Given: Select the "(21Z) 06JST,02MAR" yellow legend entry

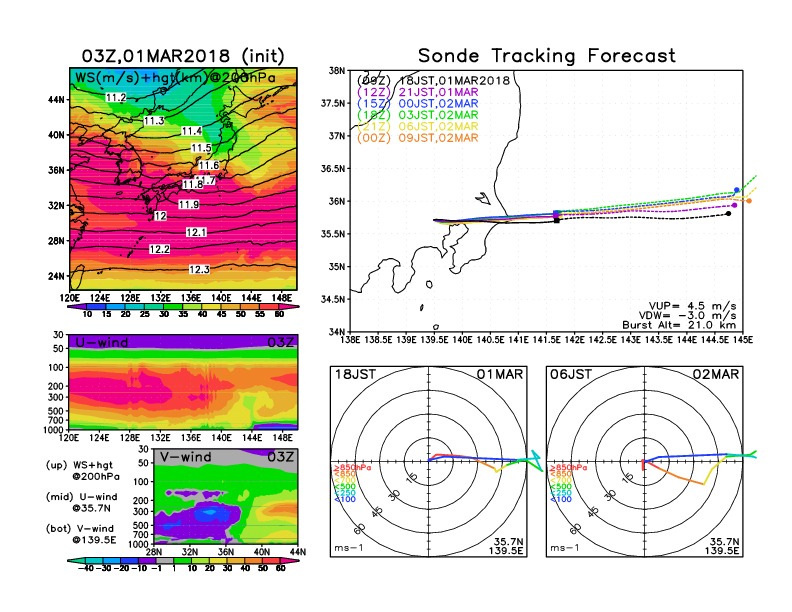Looking at the screenshot, I should click(x=418, y=127).
